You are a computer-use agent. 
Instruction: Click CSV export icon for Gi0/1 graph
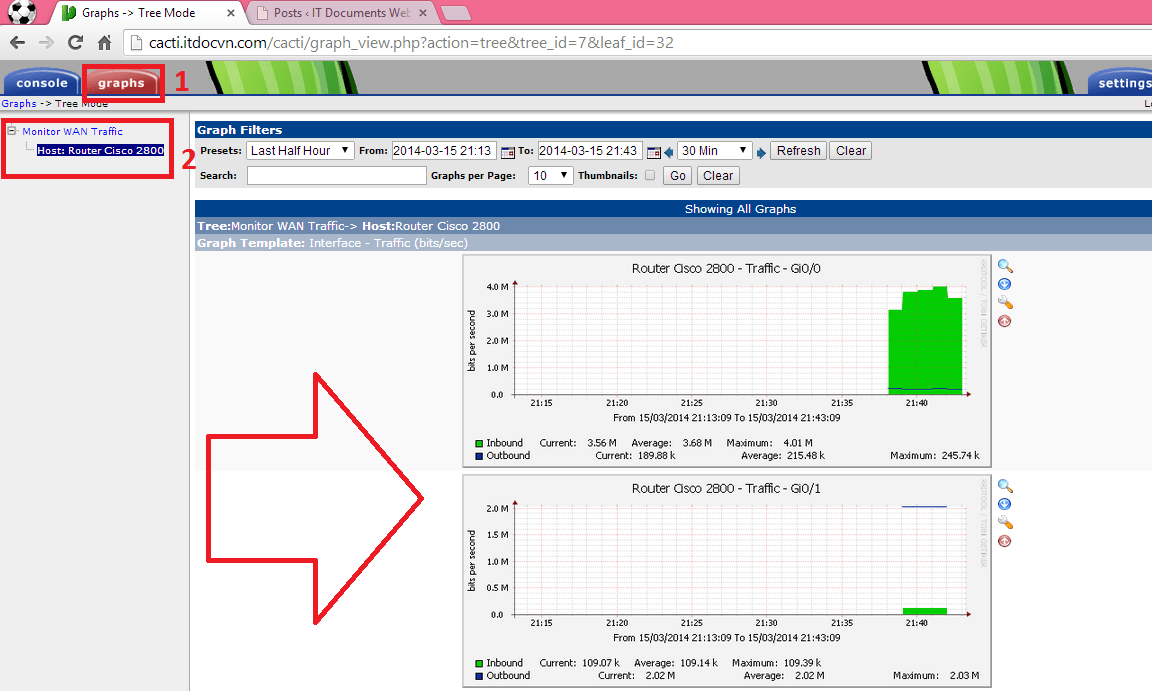tap(1005, 505)
